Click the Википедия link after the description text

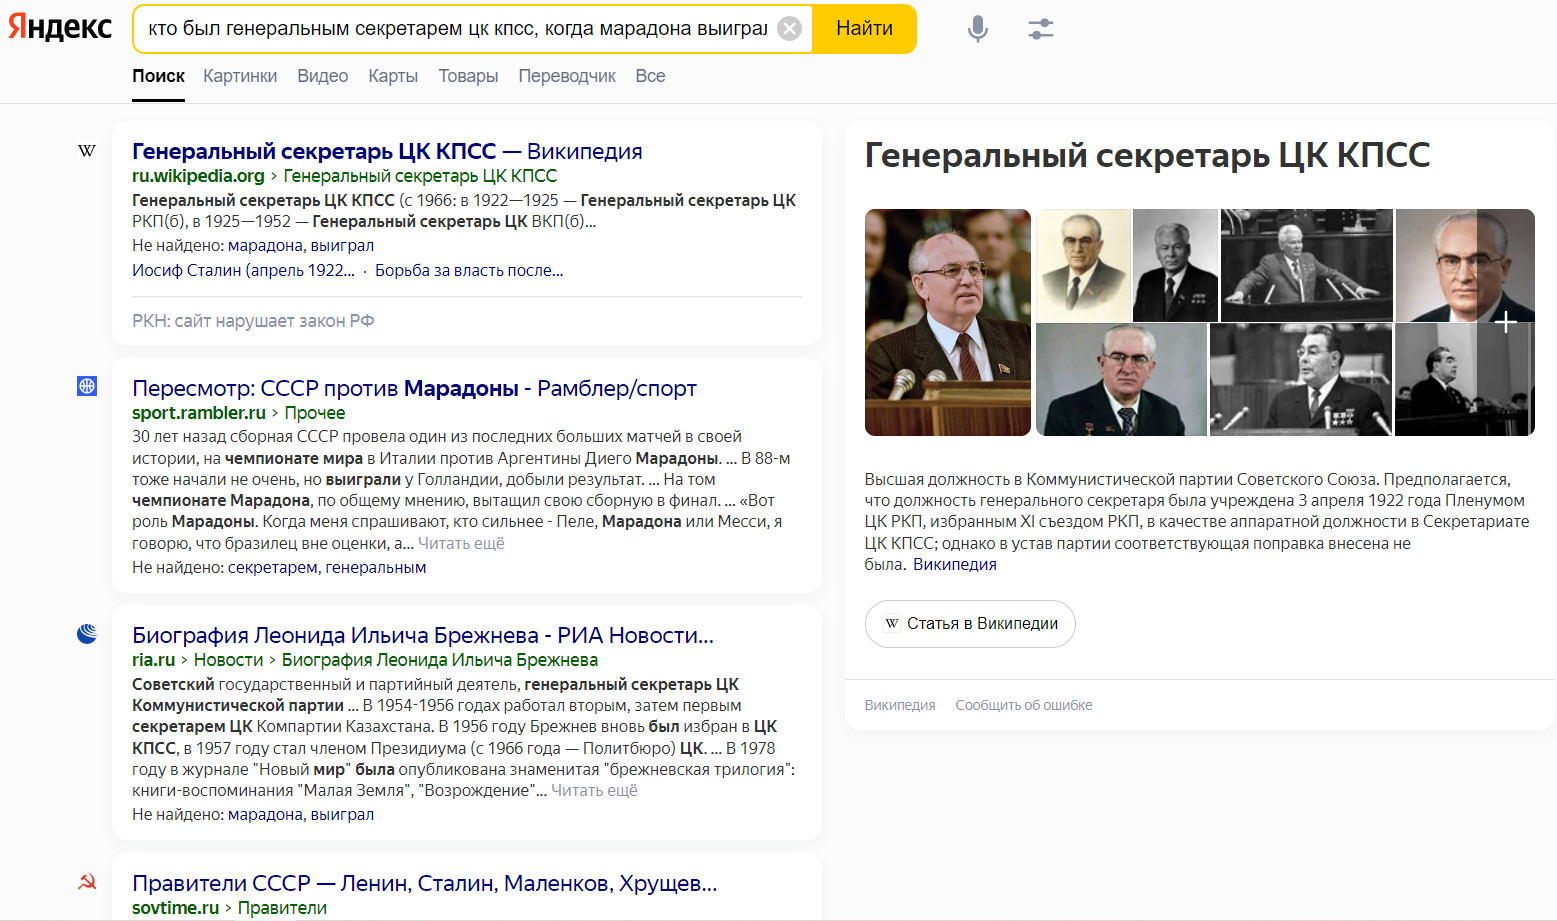pyautogui.click(x=955, y=564)
